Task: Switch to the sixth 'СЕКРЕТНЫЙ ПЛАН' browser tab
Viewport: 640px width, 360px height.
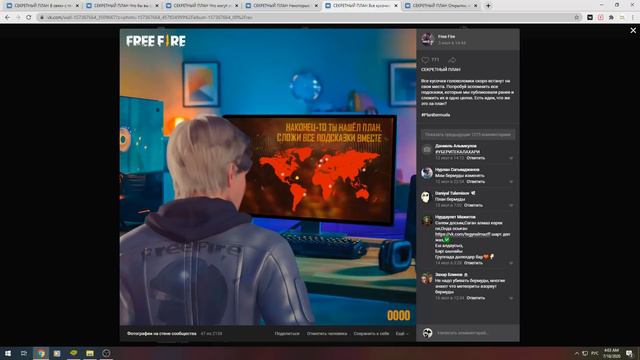Action: pyautogui.click(x=441, y=6)
